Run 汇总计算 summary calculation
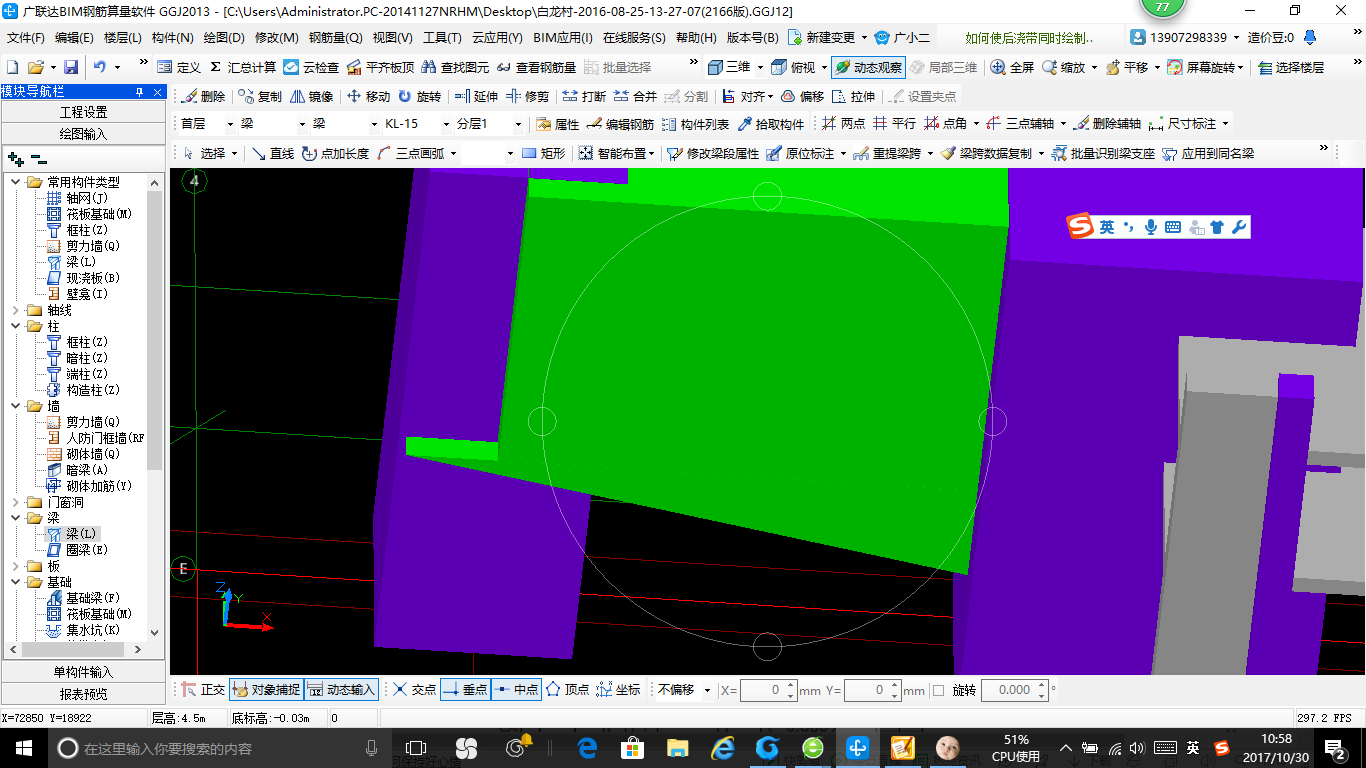The image size is (1366, 768). (243, 67)
